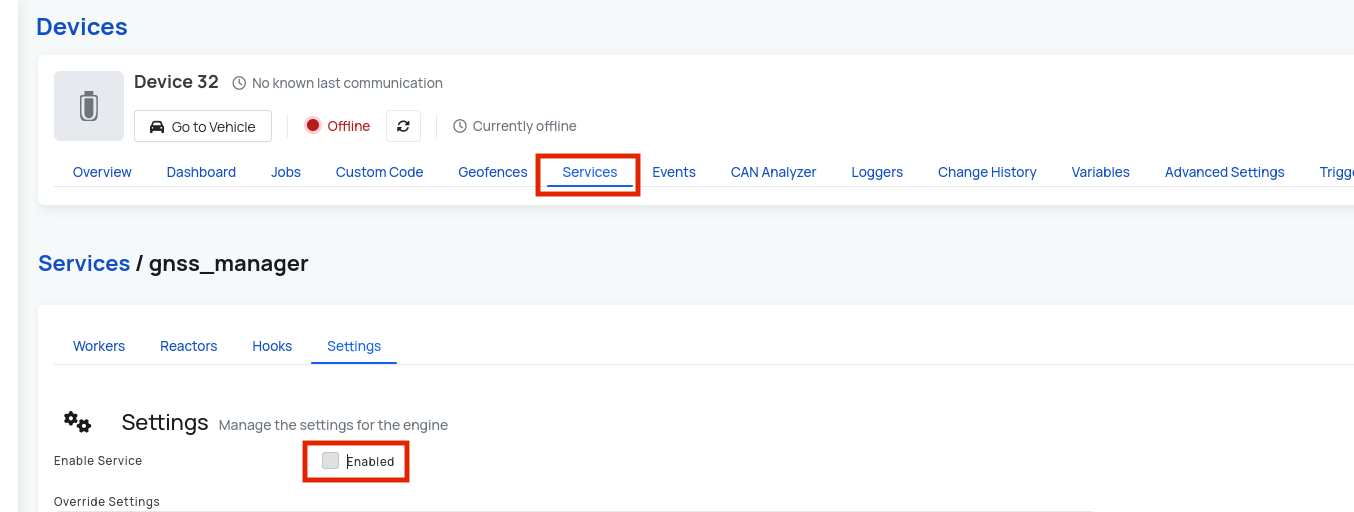
Task: Select the Custom Code tab
Action: click(x=379, y=172)
